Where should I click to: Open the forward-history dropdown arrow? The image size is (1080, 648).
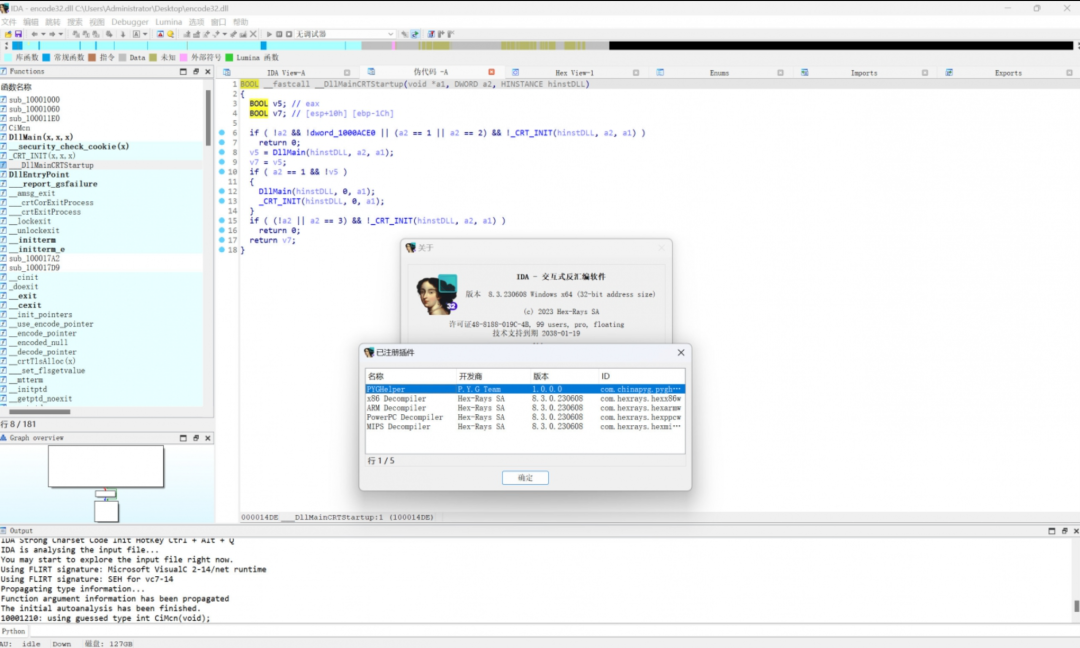tap(61, 34)
